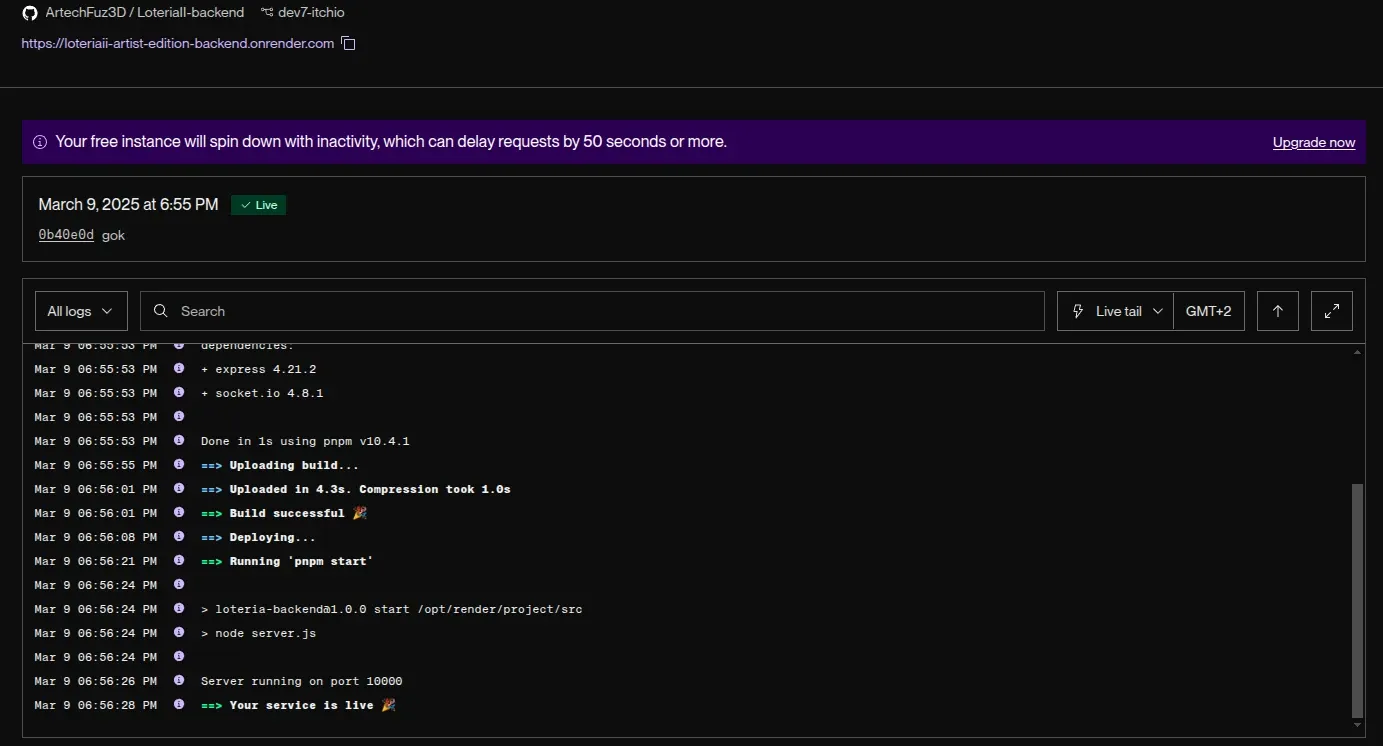The width and height of the screenshot is (1383, 746).
Task: Click the info icon in the purple banner
Action: pos(40,142)
